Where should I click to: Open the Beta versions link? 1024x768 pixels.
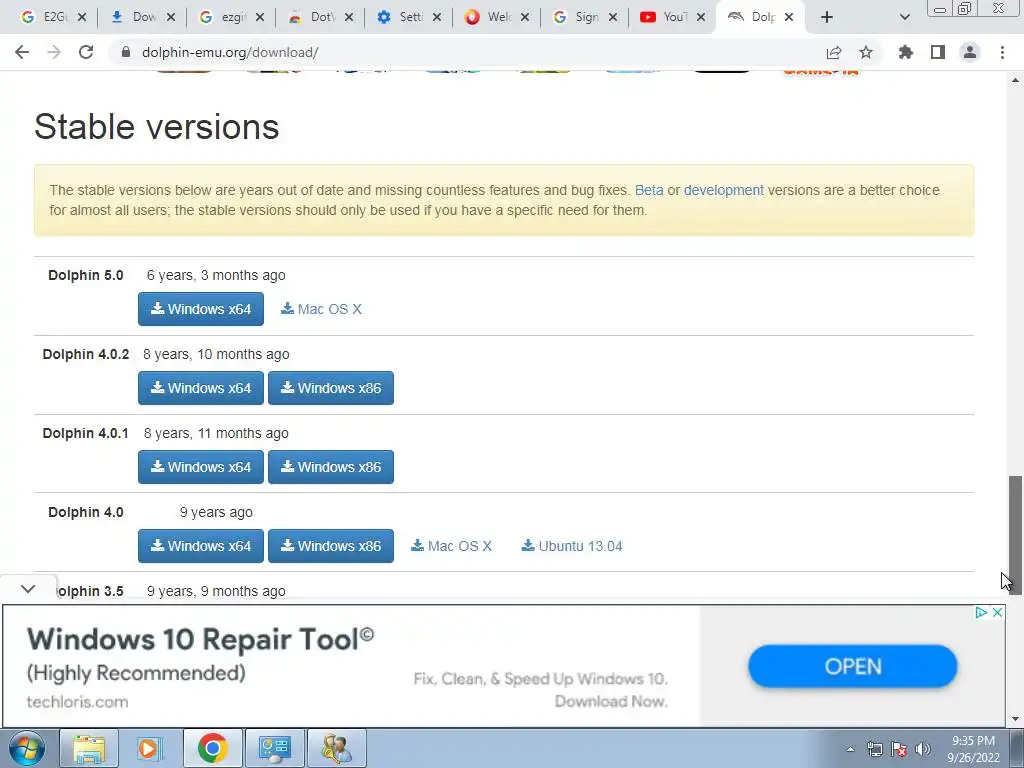coord(648,190)
